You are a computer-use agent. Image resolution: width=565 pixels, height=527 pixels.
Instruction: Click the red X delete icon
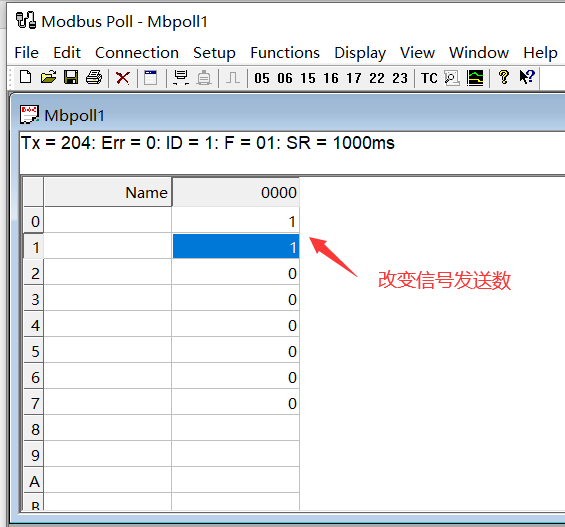[x=123, y=77]
